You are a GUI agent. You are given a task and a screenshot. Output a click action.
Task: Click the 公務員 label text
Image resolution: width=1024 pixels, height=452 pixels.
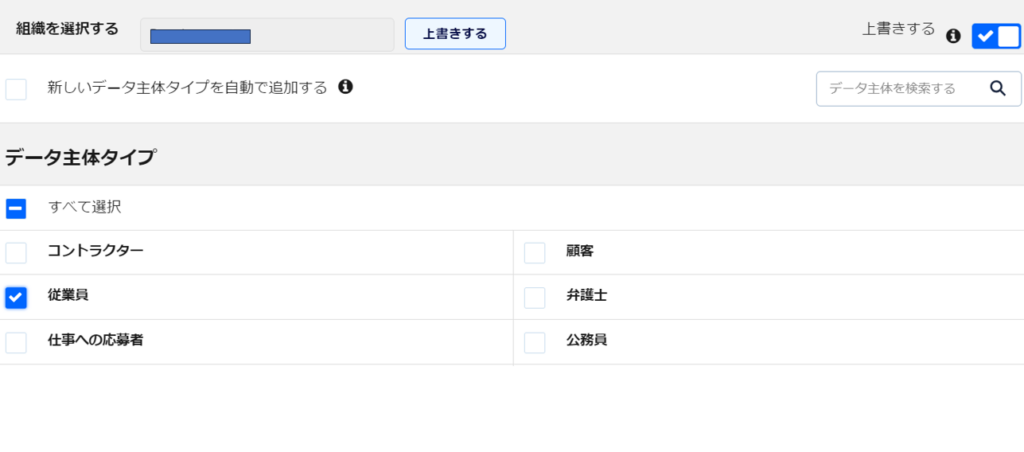pyautogui.click(x=586, y=340)
